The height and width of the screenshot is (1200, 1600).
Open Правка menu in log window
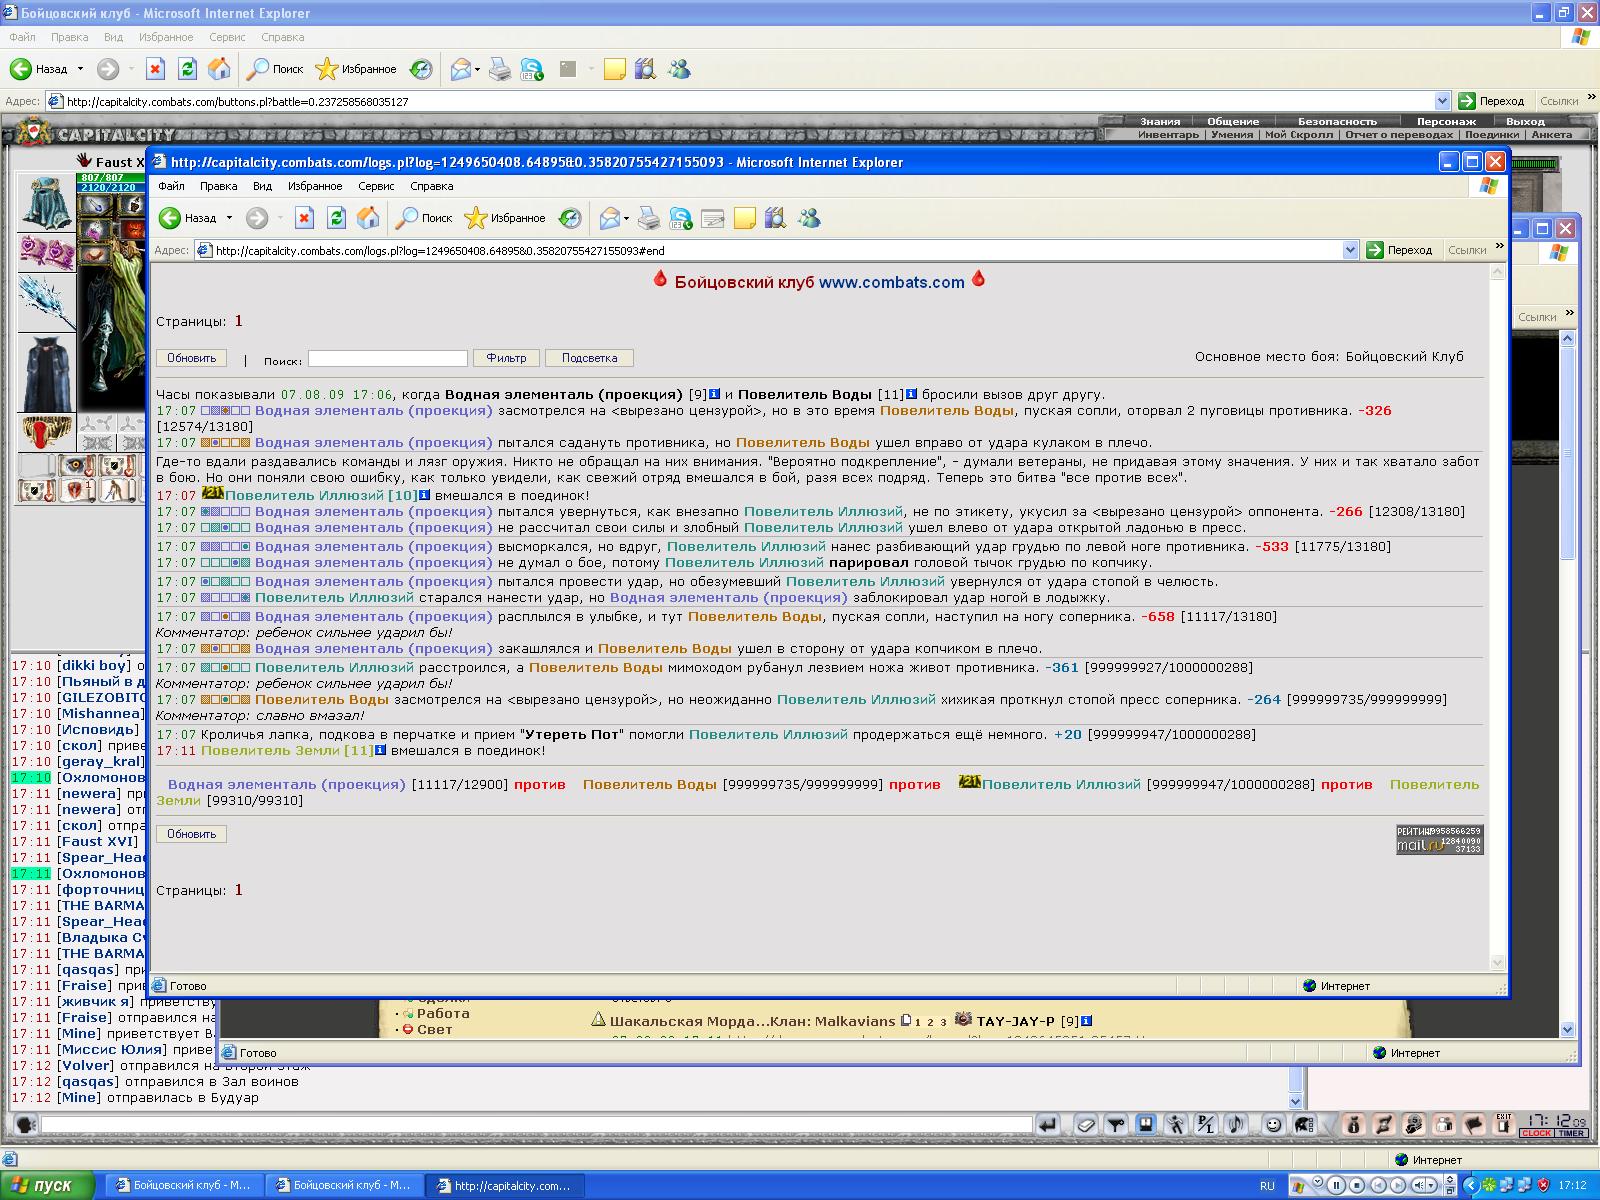click(218, 186)
